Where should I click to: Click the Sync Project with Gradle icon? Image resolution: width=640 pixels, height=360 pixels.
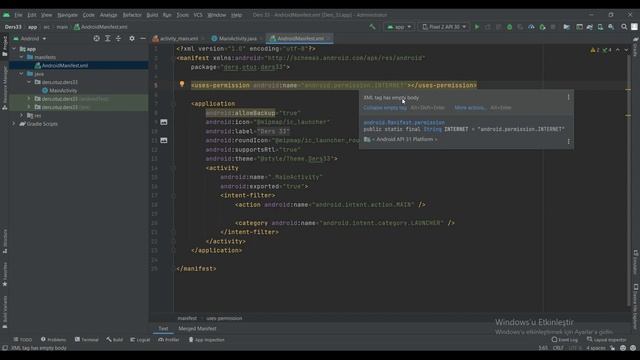[590, 27]
